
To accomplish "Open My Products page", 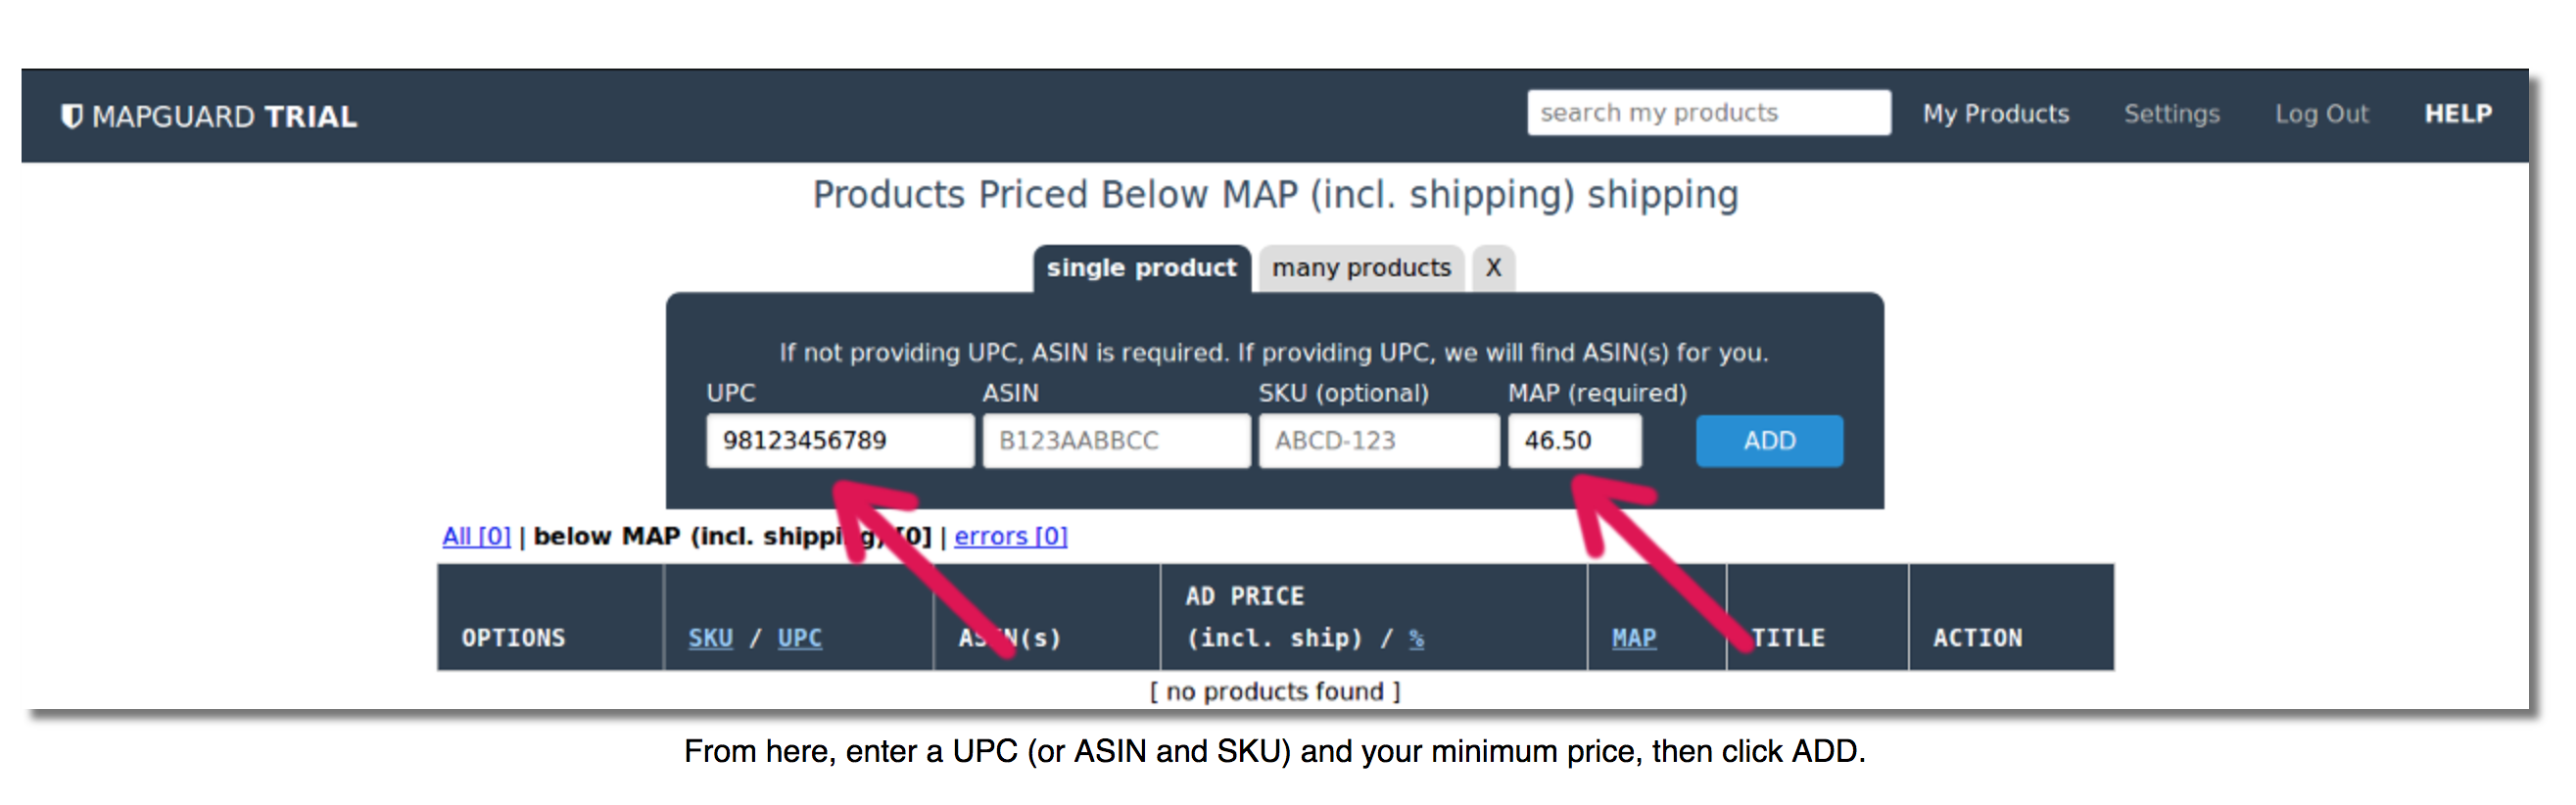I will (x=1995, y=114).
